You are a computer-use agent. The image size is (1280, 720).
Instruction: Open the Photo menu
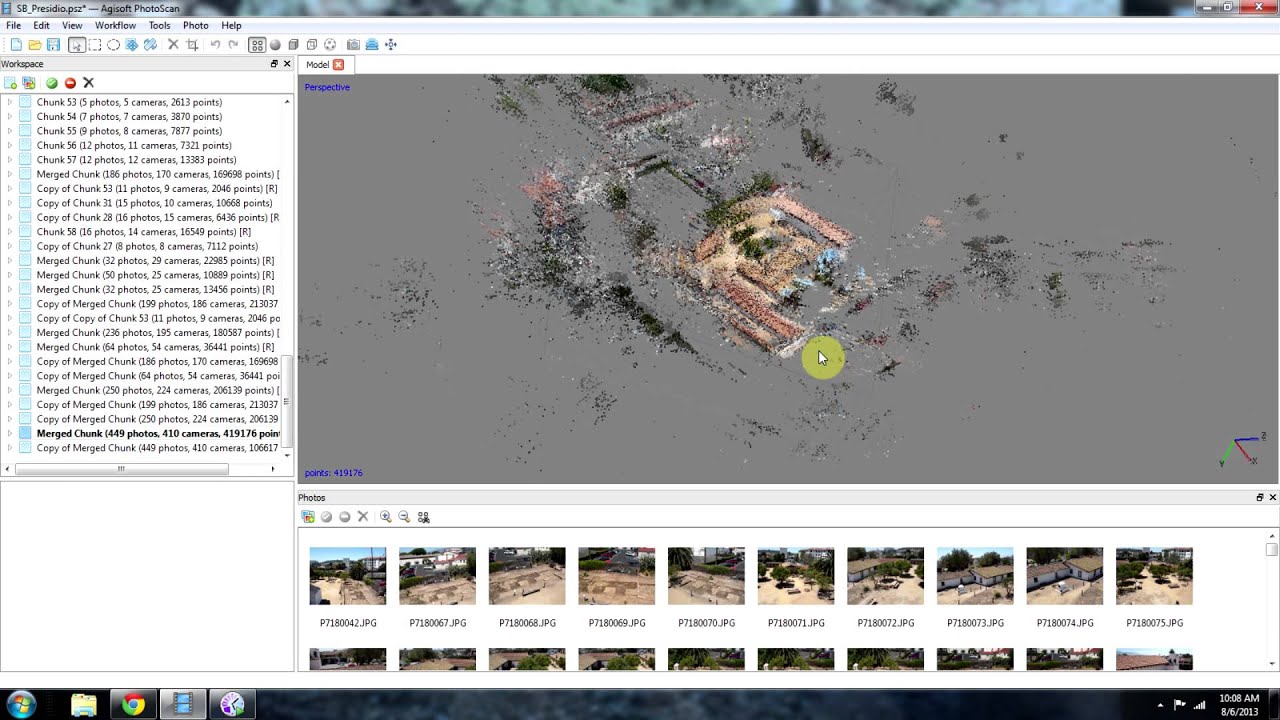tap(196, 25)
